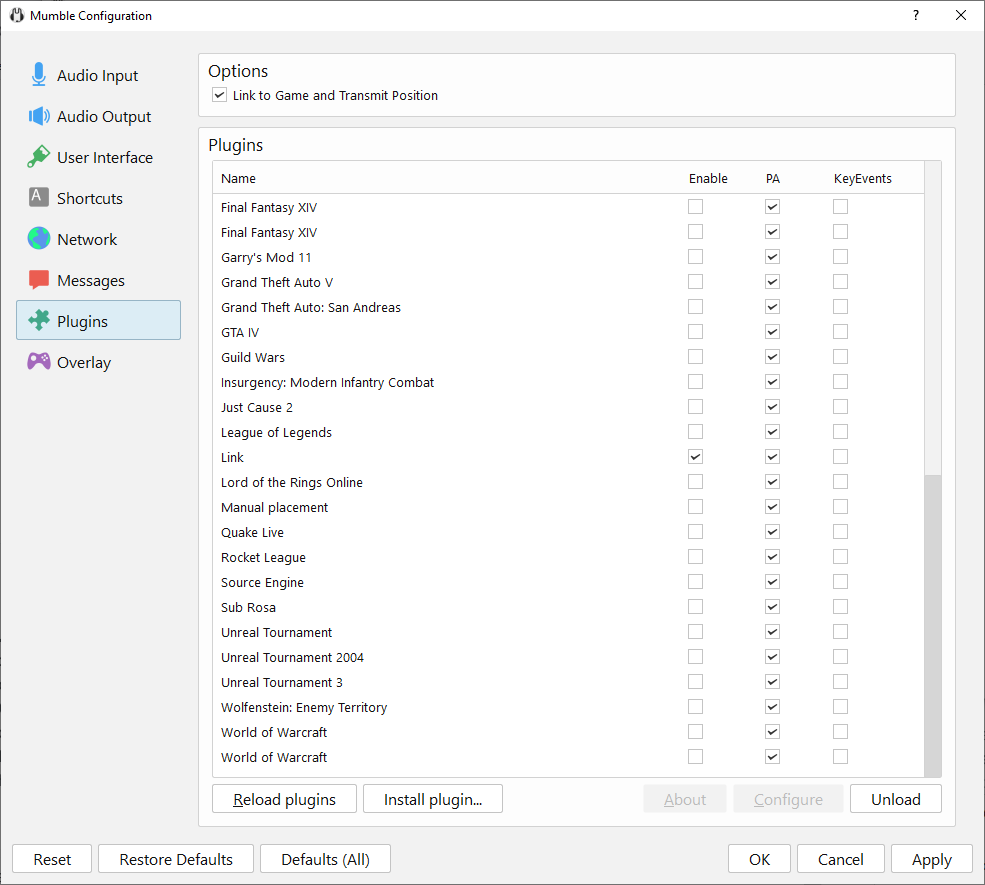Screen dimensions: 985x885
Task: Click the Network globe icon
Action: (x=39, y=239)
